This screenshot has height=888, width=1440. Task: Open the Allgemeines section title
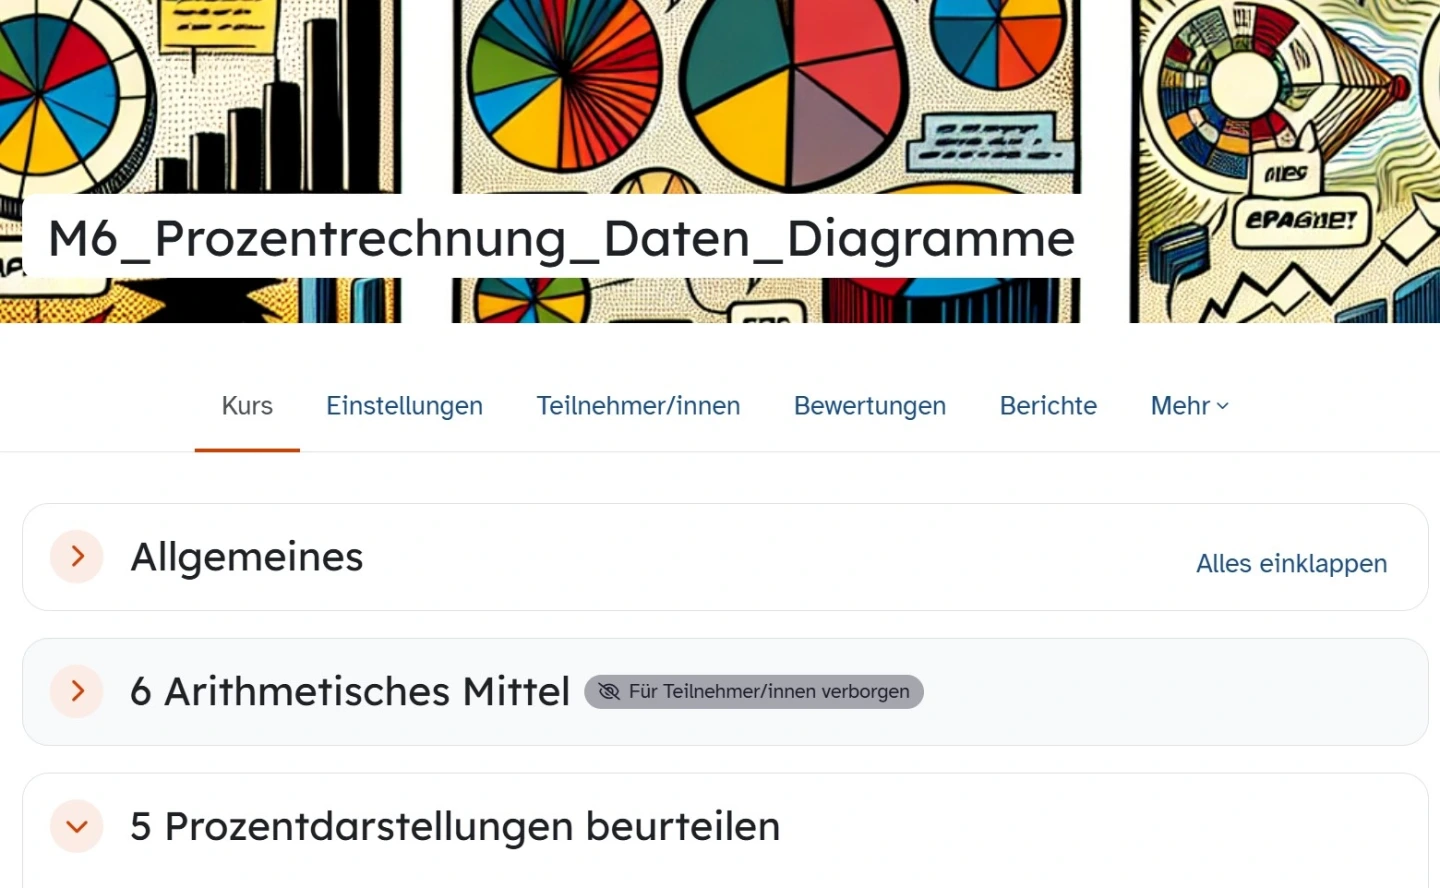click(247, 557)
